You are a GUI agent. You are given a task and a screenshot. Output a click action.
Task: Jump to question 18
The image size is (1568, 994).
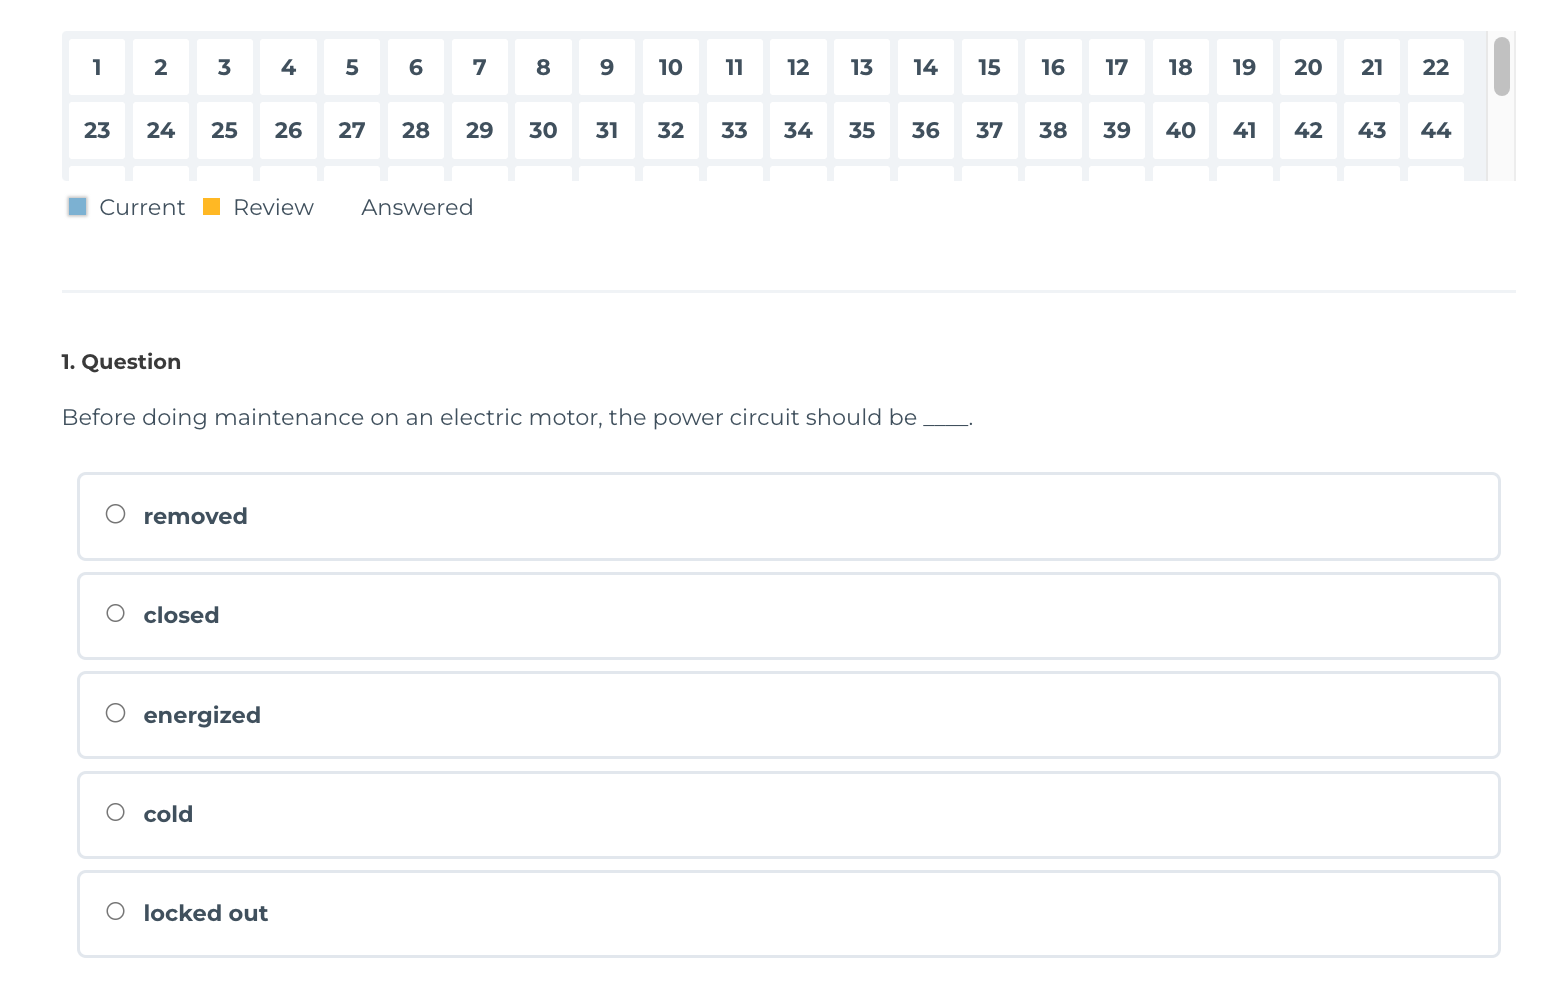(1180, 67)
